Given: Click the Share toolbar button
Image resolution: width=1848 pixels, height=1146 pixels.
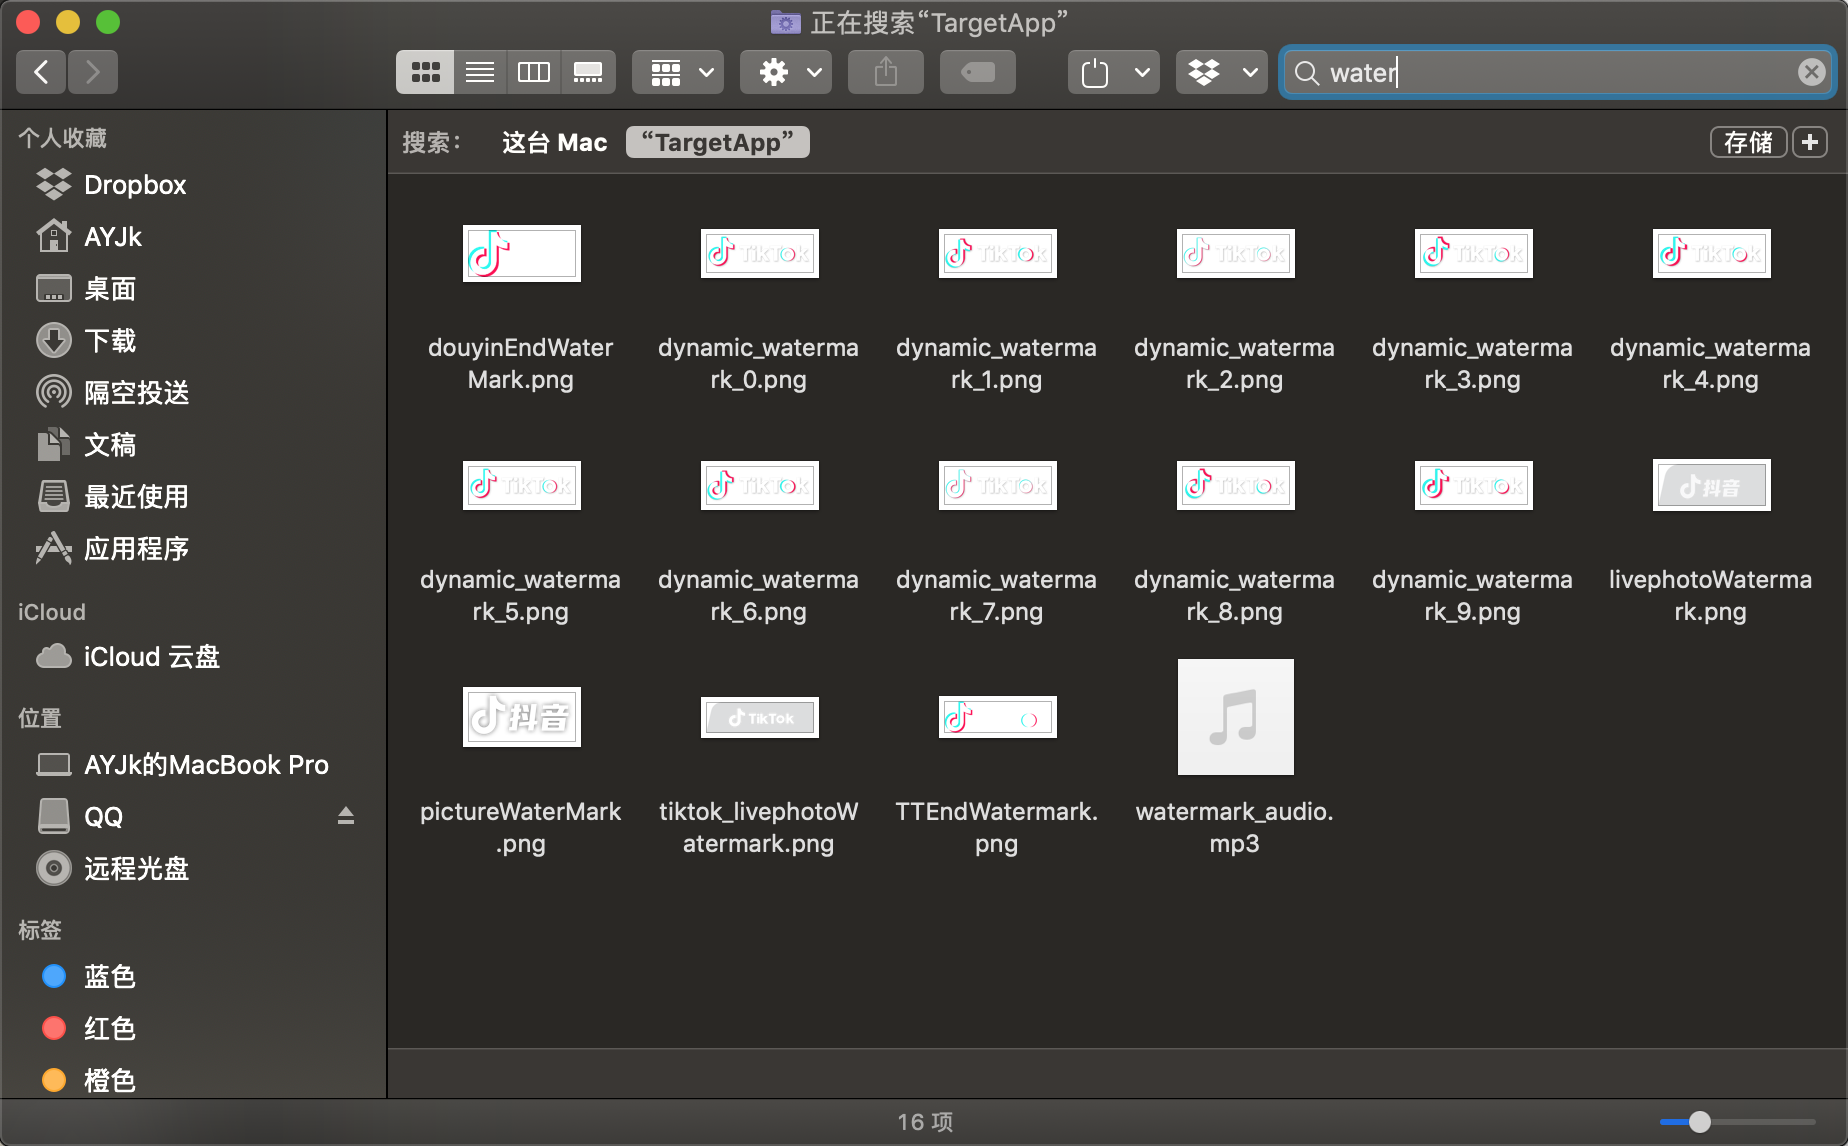Looking at the screenshot, I should click(x=886, y=72).
